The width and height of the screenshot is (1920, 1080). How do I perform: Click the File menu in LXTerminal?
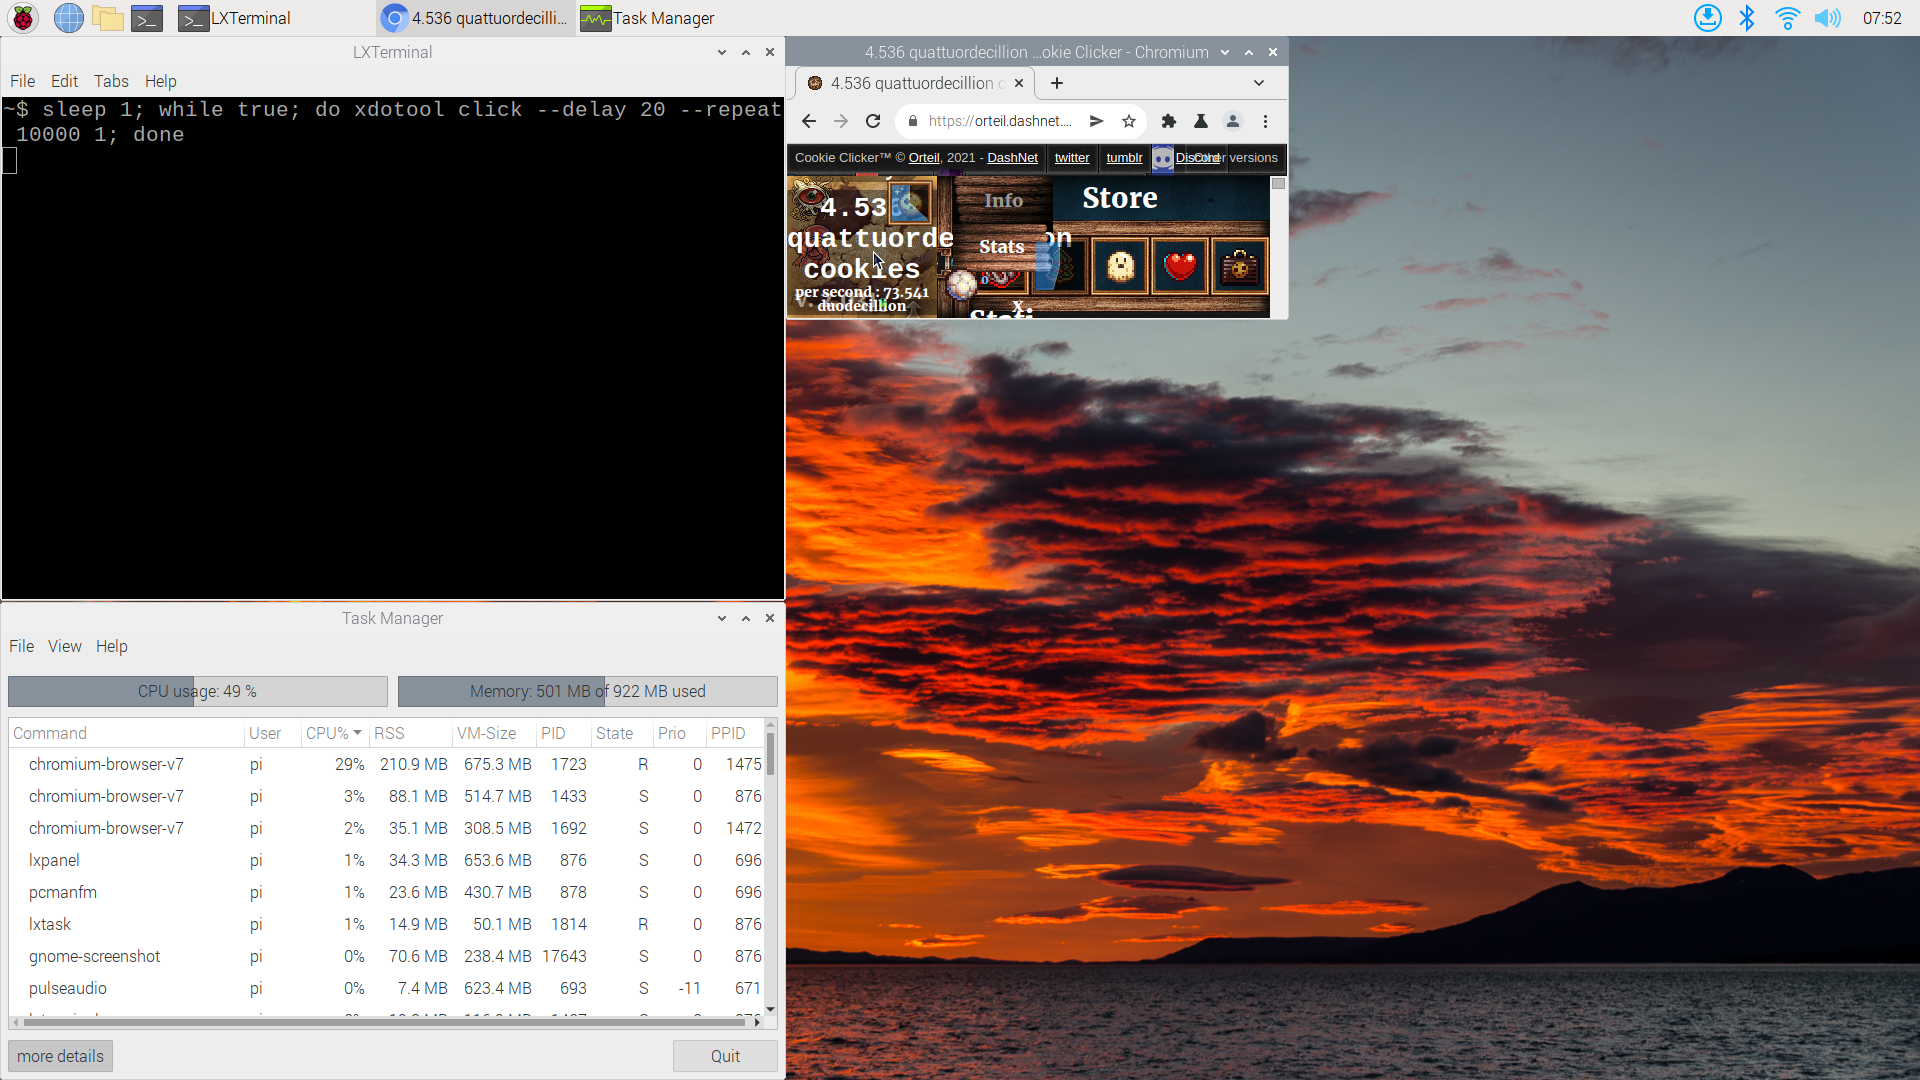21,80
